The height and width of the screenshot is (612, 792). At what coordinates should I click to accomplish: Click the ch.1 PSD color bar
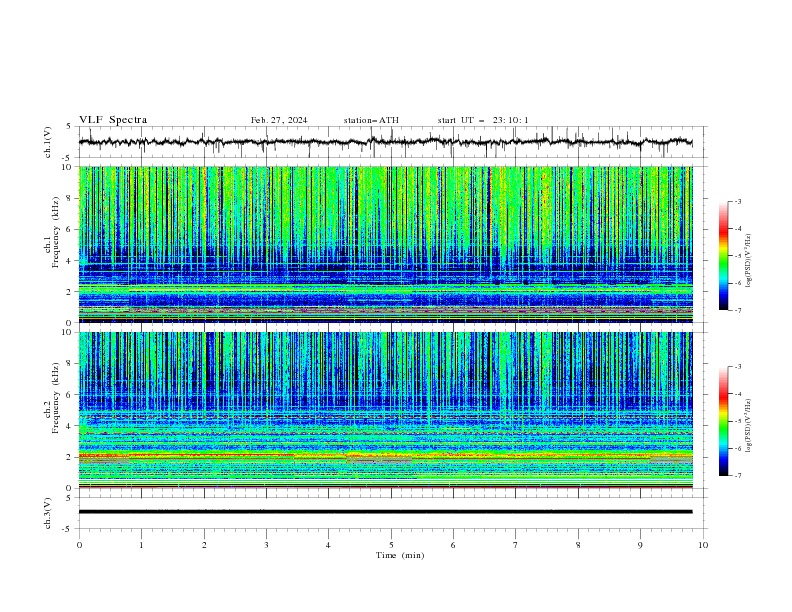click(x=724, y=256)
